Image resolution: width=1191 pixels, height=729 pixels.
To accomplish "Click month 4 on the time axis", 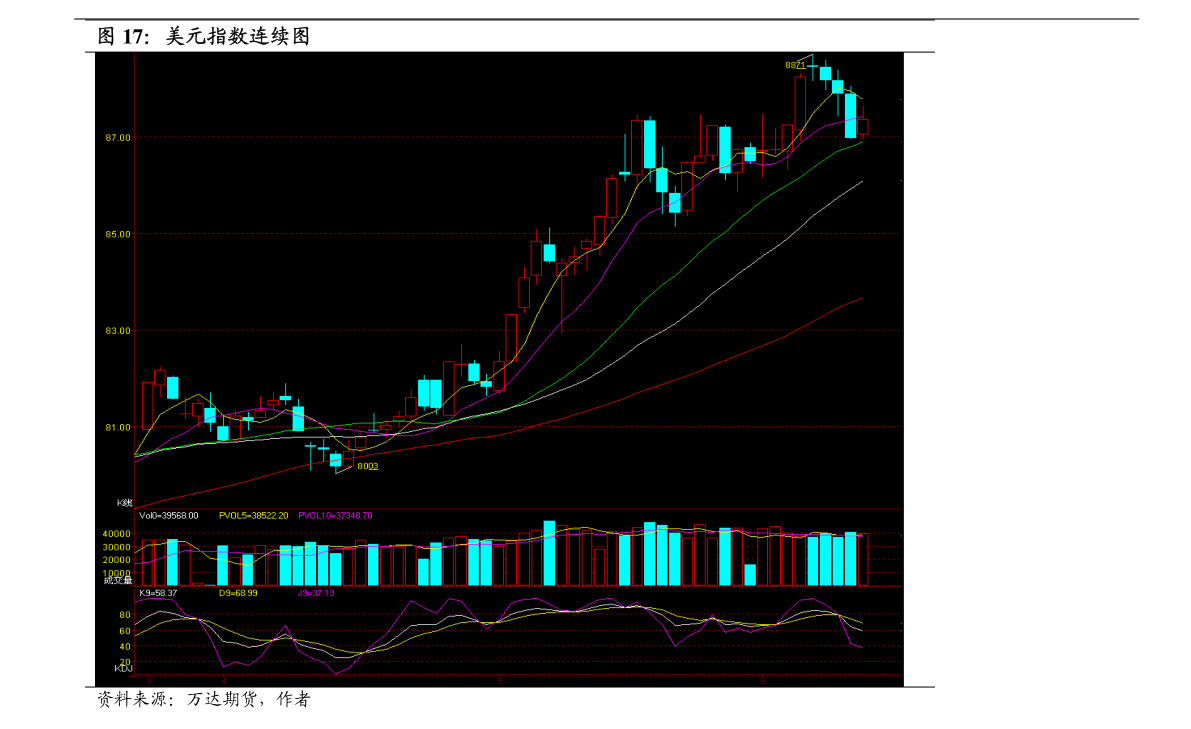I will (x=224, y=682).
